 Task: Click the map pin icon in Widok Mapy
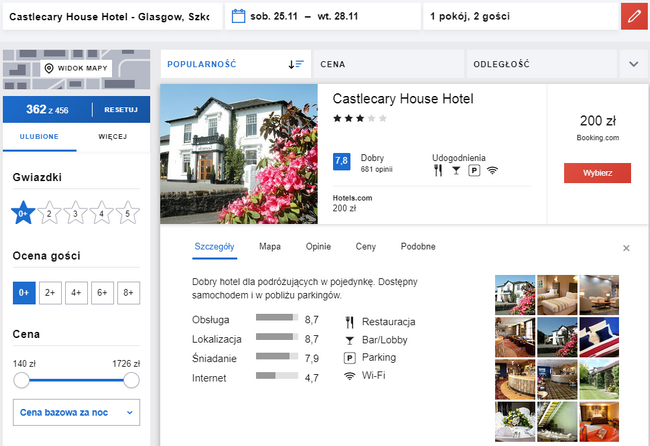click(x=49, y=68)
